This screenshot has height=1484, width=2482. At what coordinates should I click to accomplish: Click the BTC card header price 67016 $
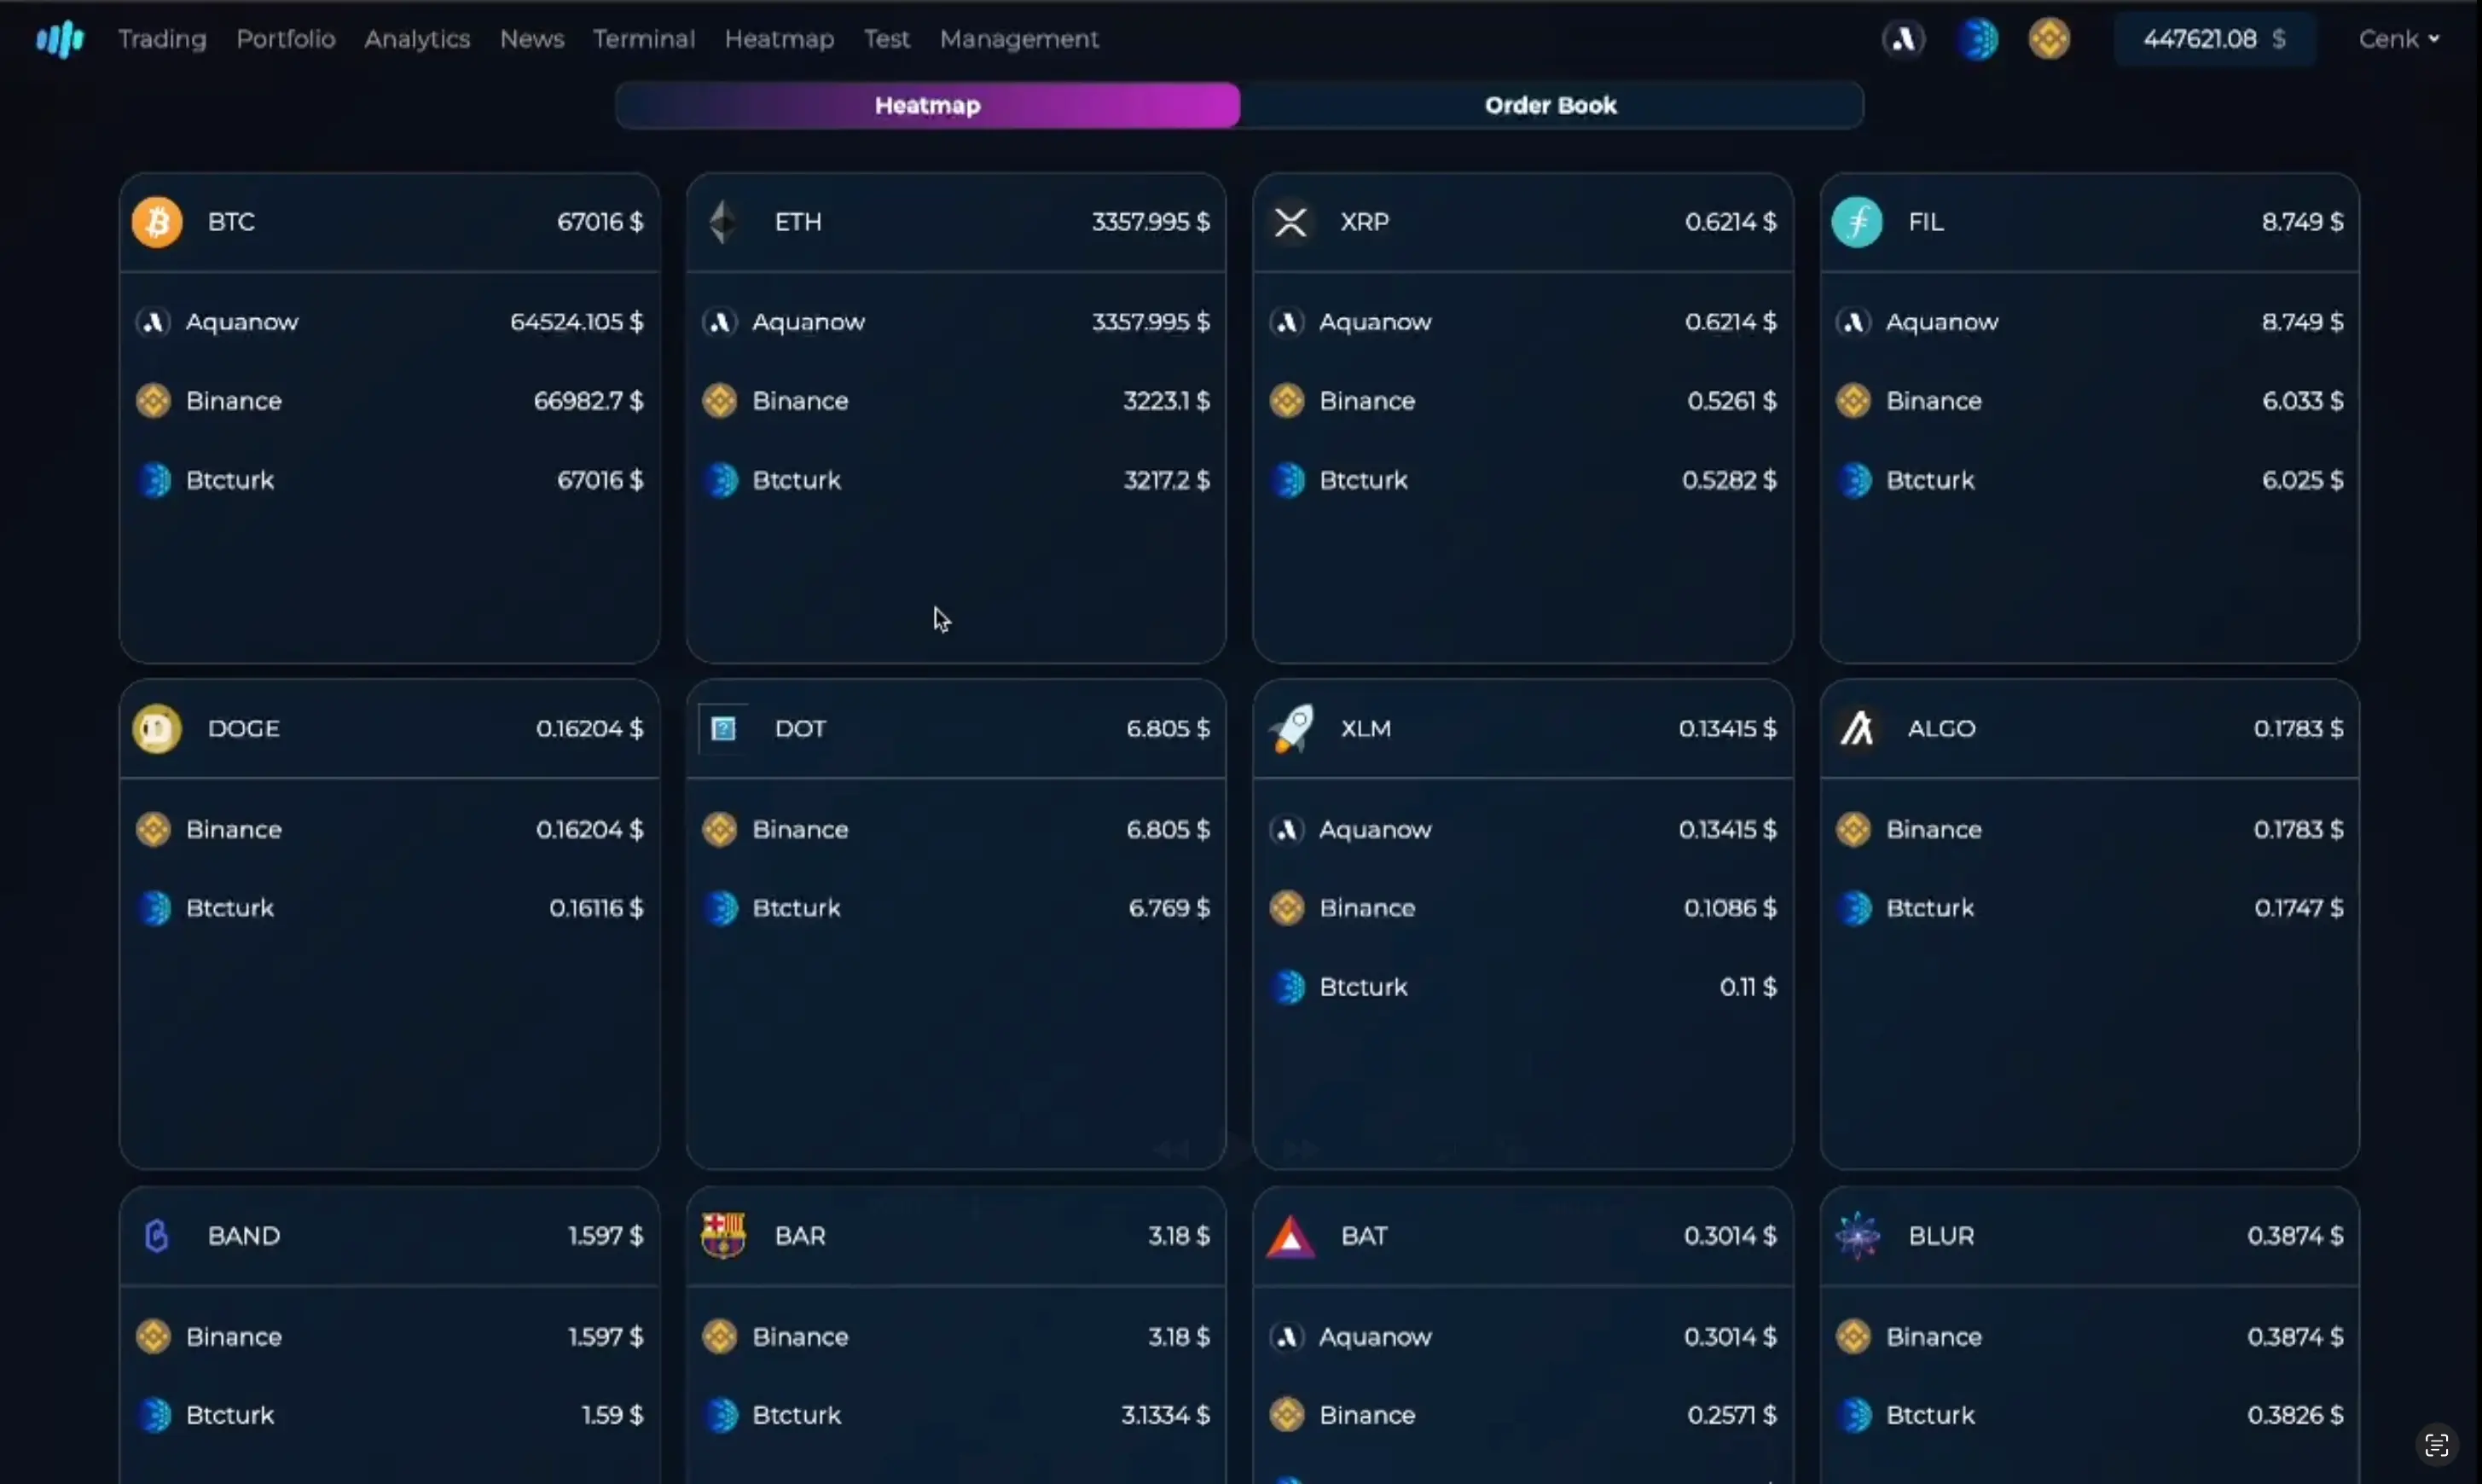pos(600,222)
